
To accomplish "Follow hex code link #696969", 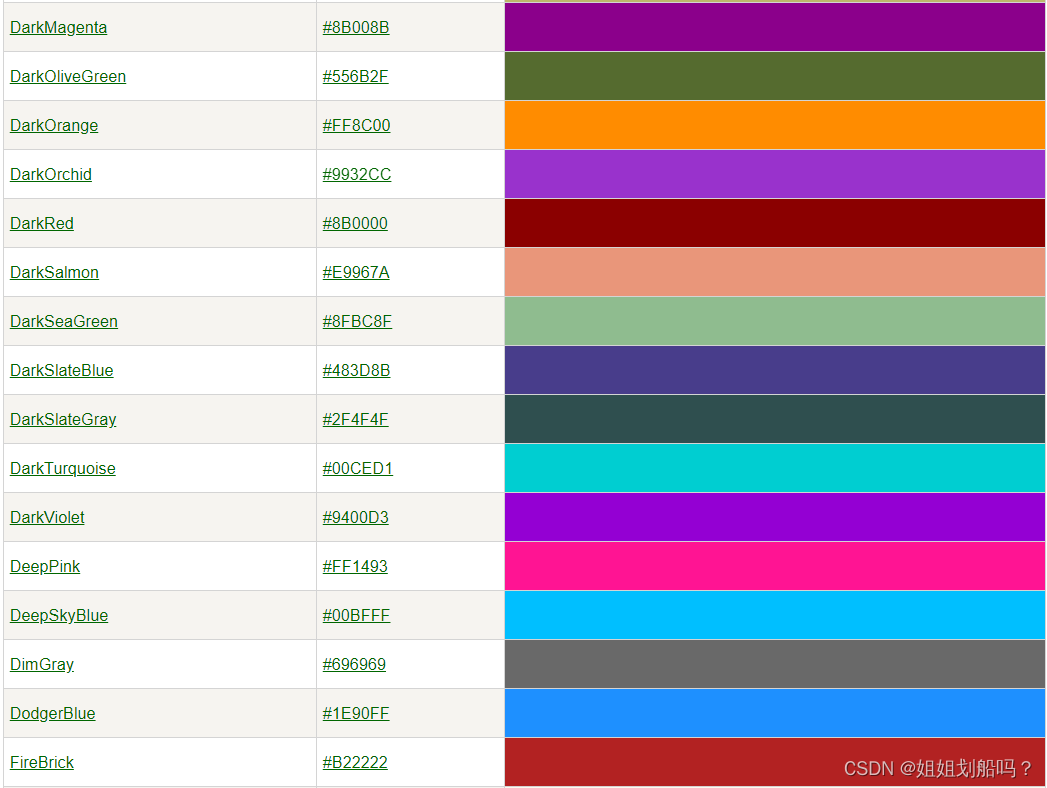I will click(x=354, y=664).
